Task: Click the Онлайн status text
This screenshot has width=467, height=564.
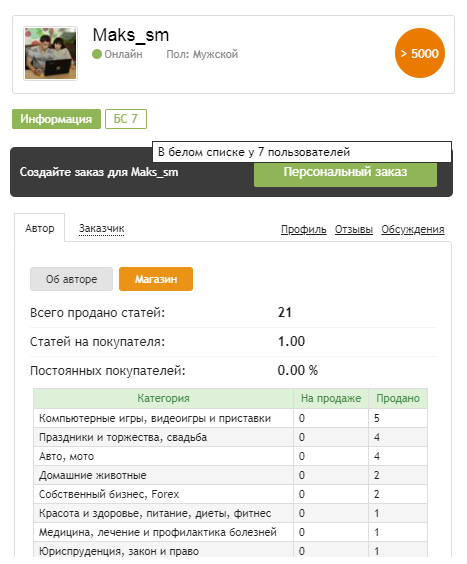Action: tap(123, 54)
